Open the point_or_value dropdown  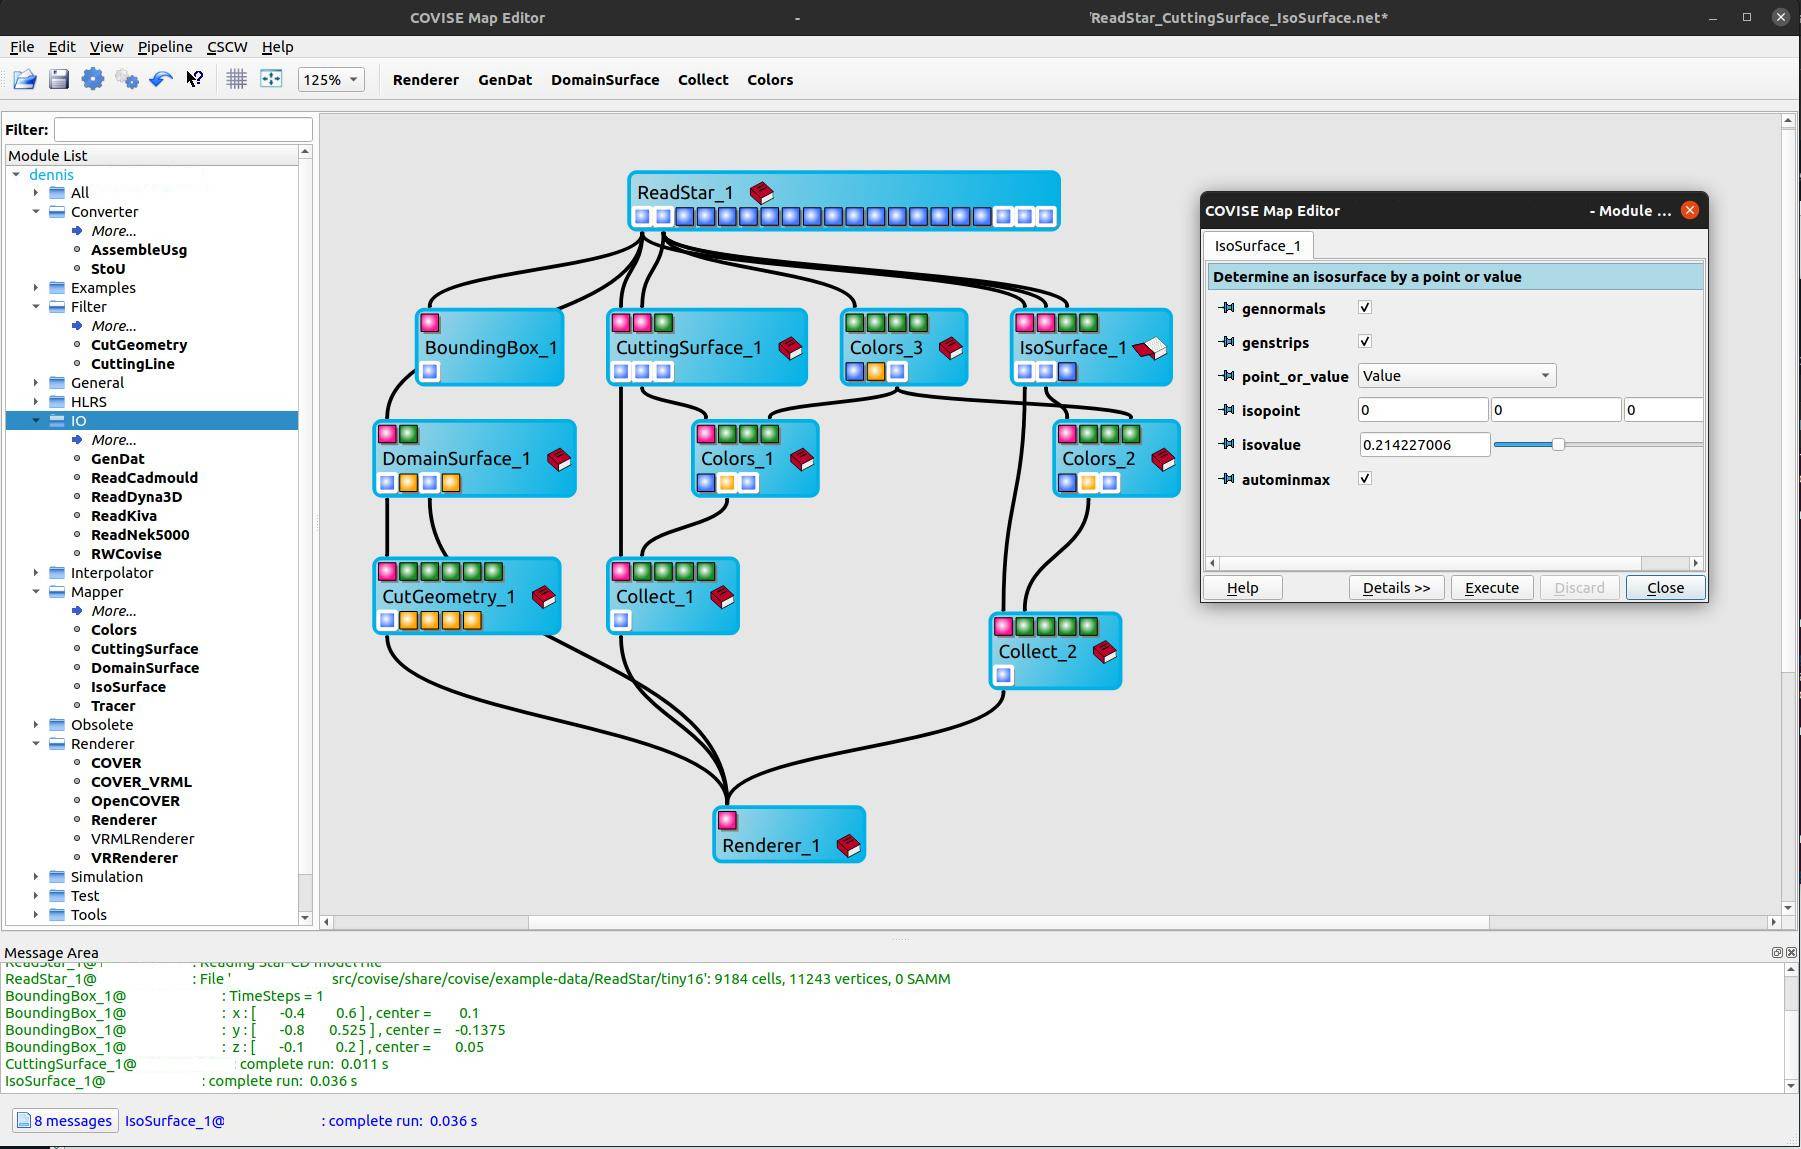coord(1457,376)
